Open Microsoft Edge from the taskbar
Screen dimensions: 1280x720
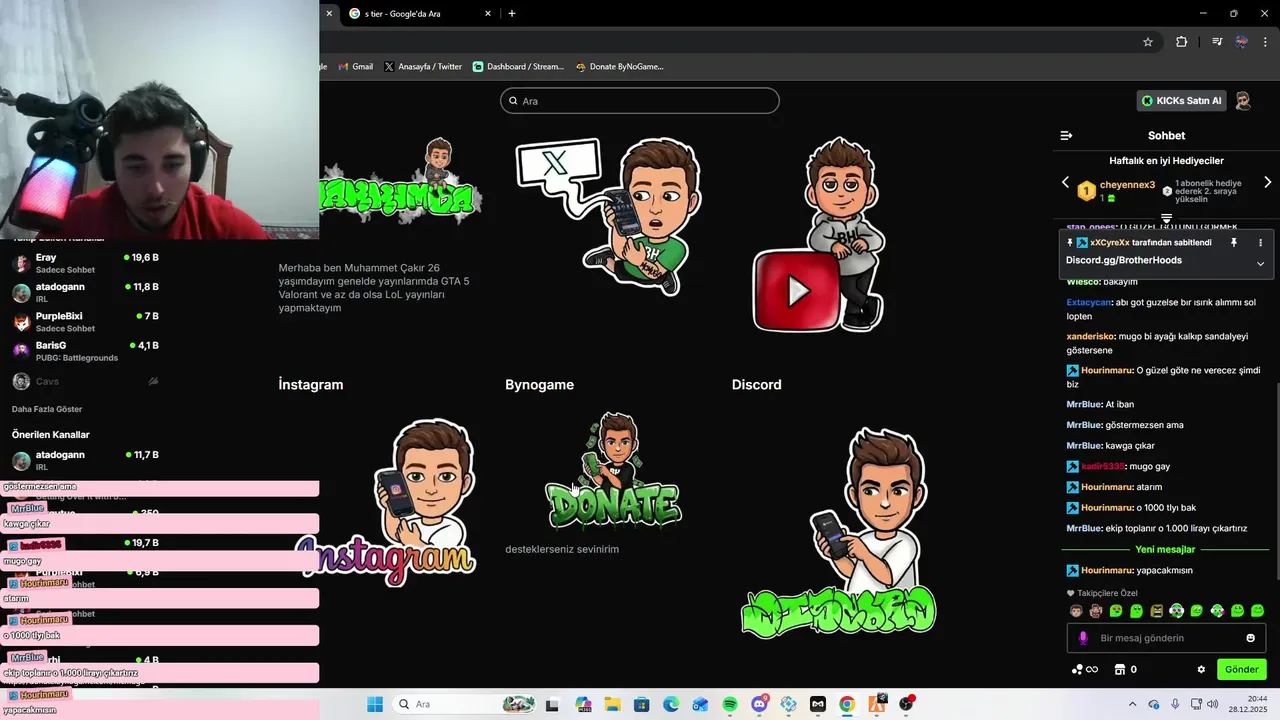click(671, 704)
